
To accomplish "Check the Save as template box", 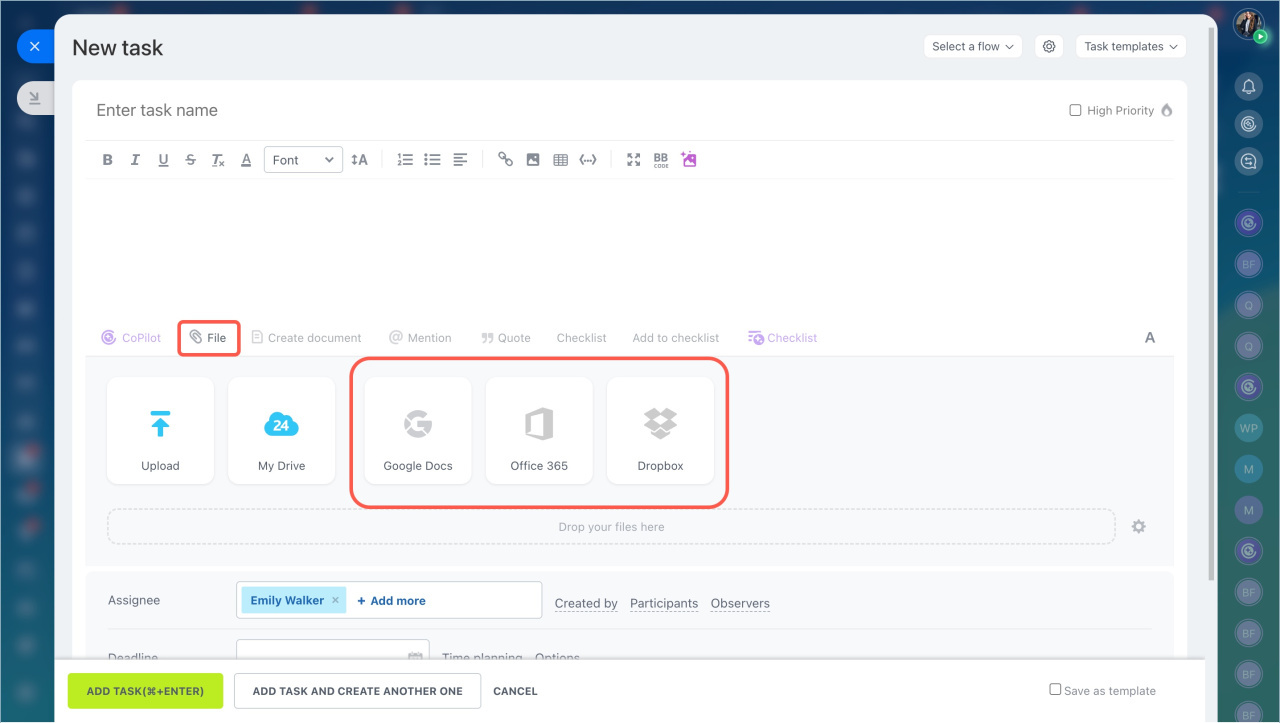I will [x=1055, y=690].
